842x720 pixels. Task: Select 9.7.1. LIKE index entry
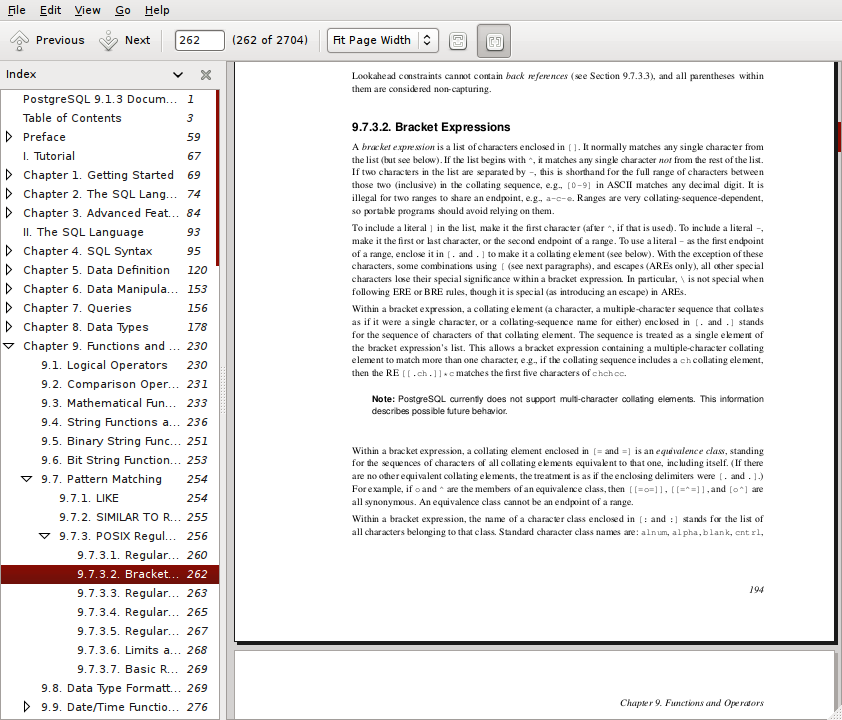pyautogui.click(x=110, y=498)
